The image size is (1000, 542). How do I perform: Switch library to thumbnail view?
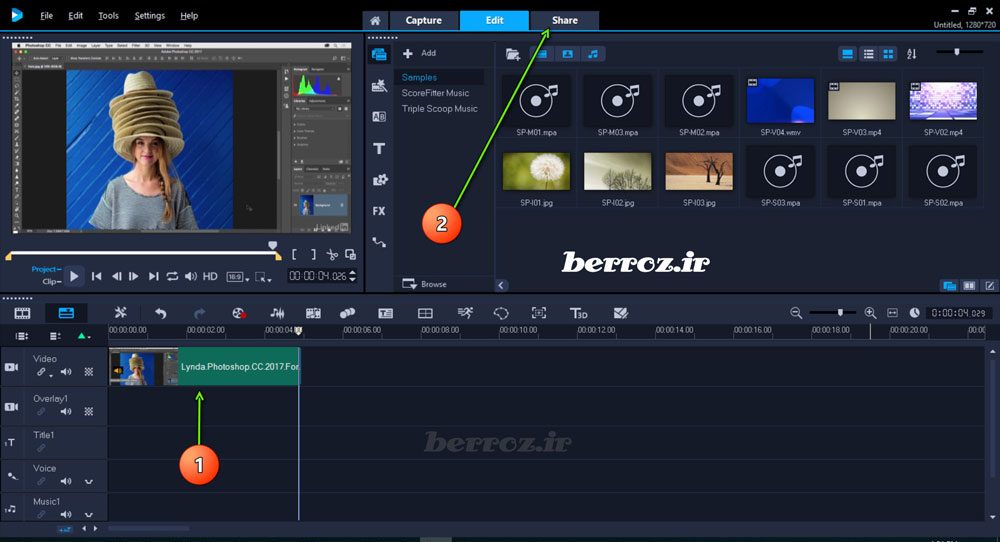point(888,54)
